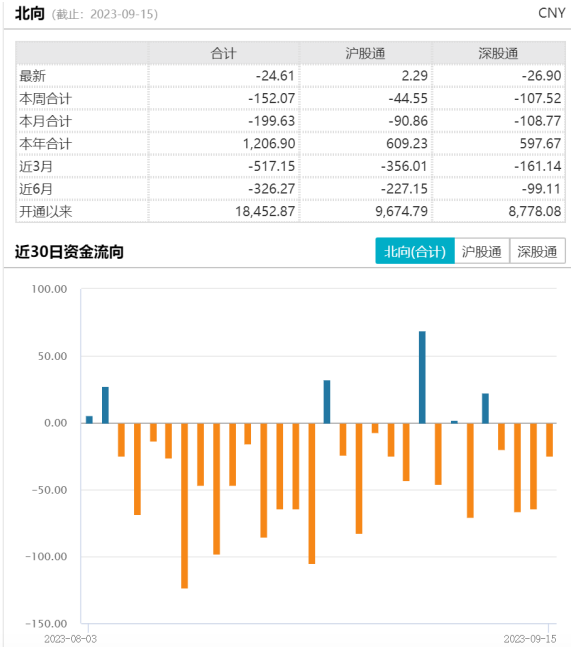Click the 近30日资金流向 heading
Image resolution: width=571 pixels, height=647 pixels.
[x=69, y=251]
